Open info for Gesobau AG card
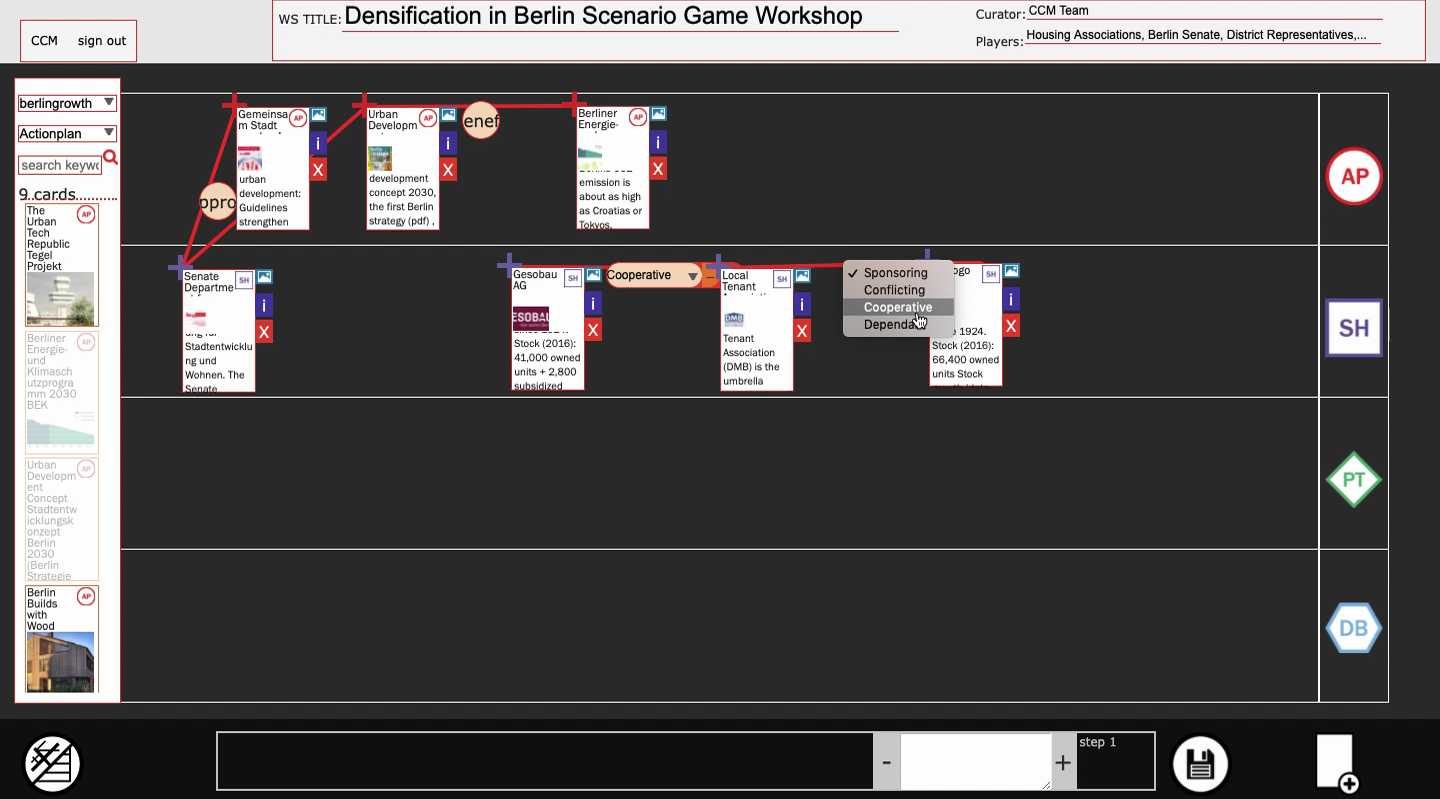This screenshot has height=799, width=1440. click(593, 303)
